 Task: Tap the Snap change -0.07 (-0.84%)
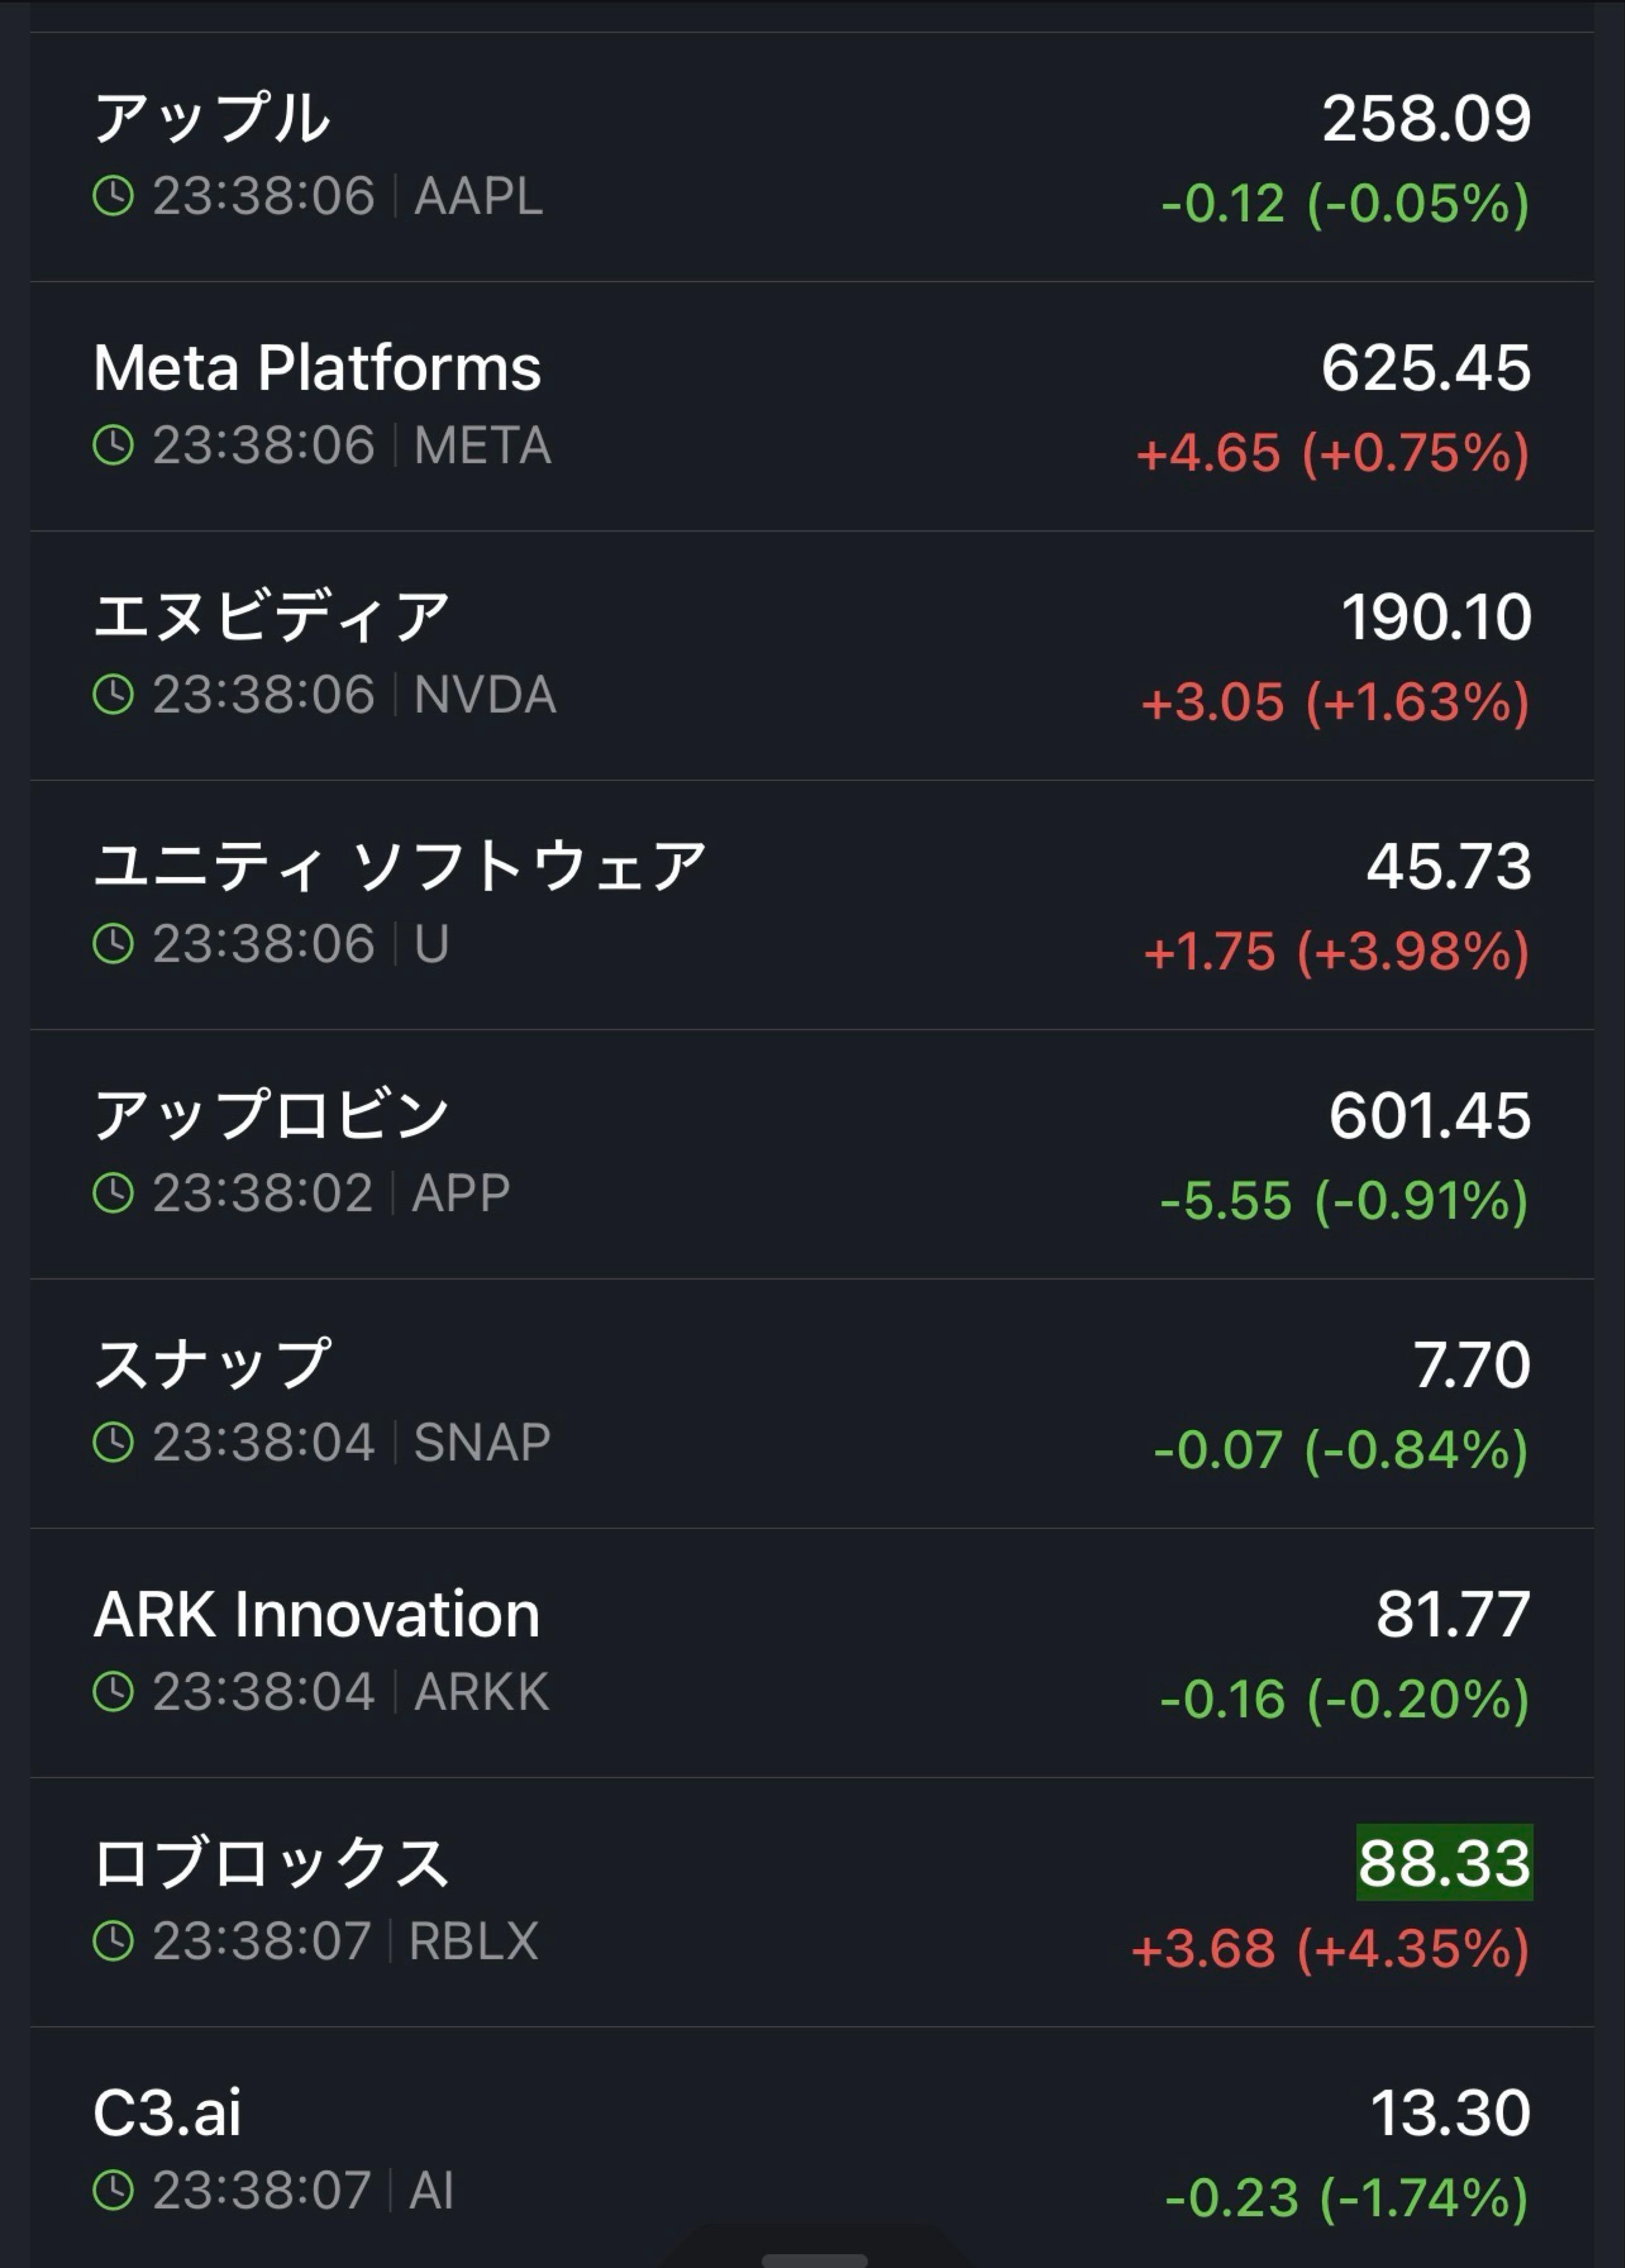1340,1450
